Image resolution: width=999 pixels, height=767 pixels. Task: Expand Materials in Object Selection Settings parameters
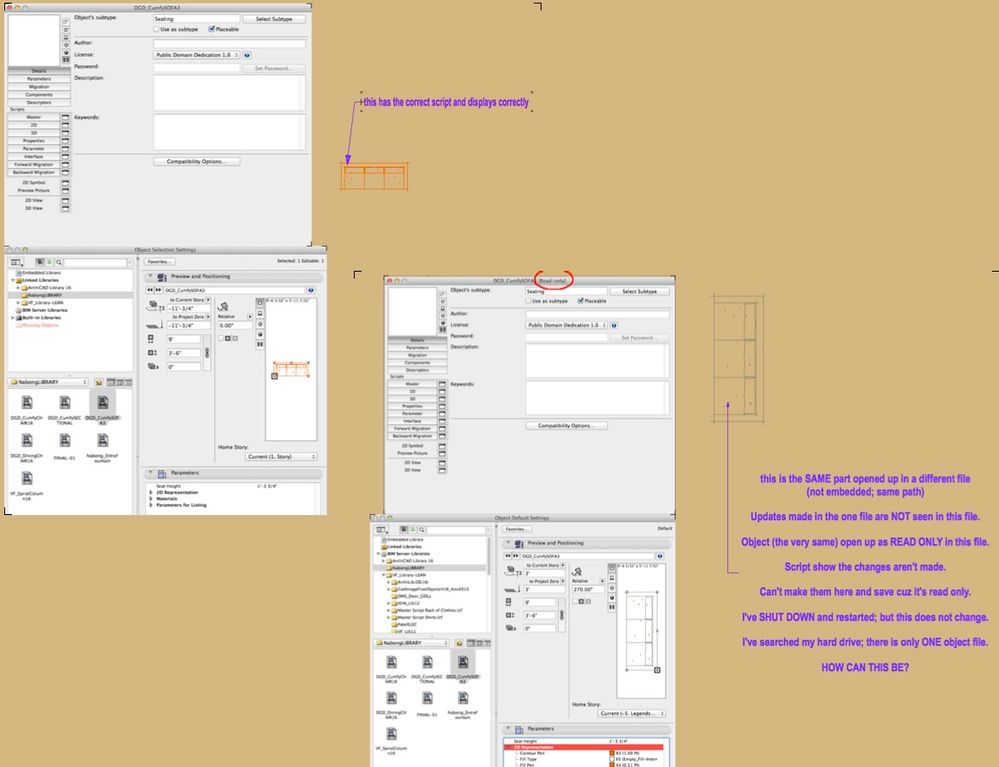[151, 498]
